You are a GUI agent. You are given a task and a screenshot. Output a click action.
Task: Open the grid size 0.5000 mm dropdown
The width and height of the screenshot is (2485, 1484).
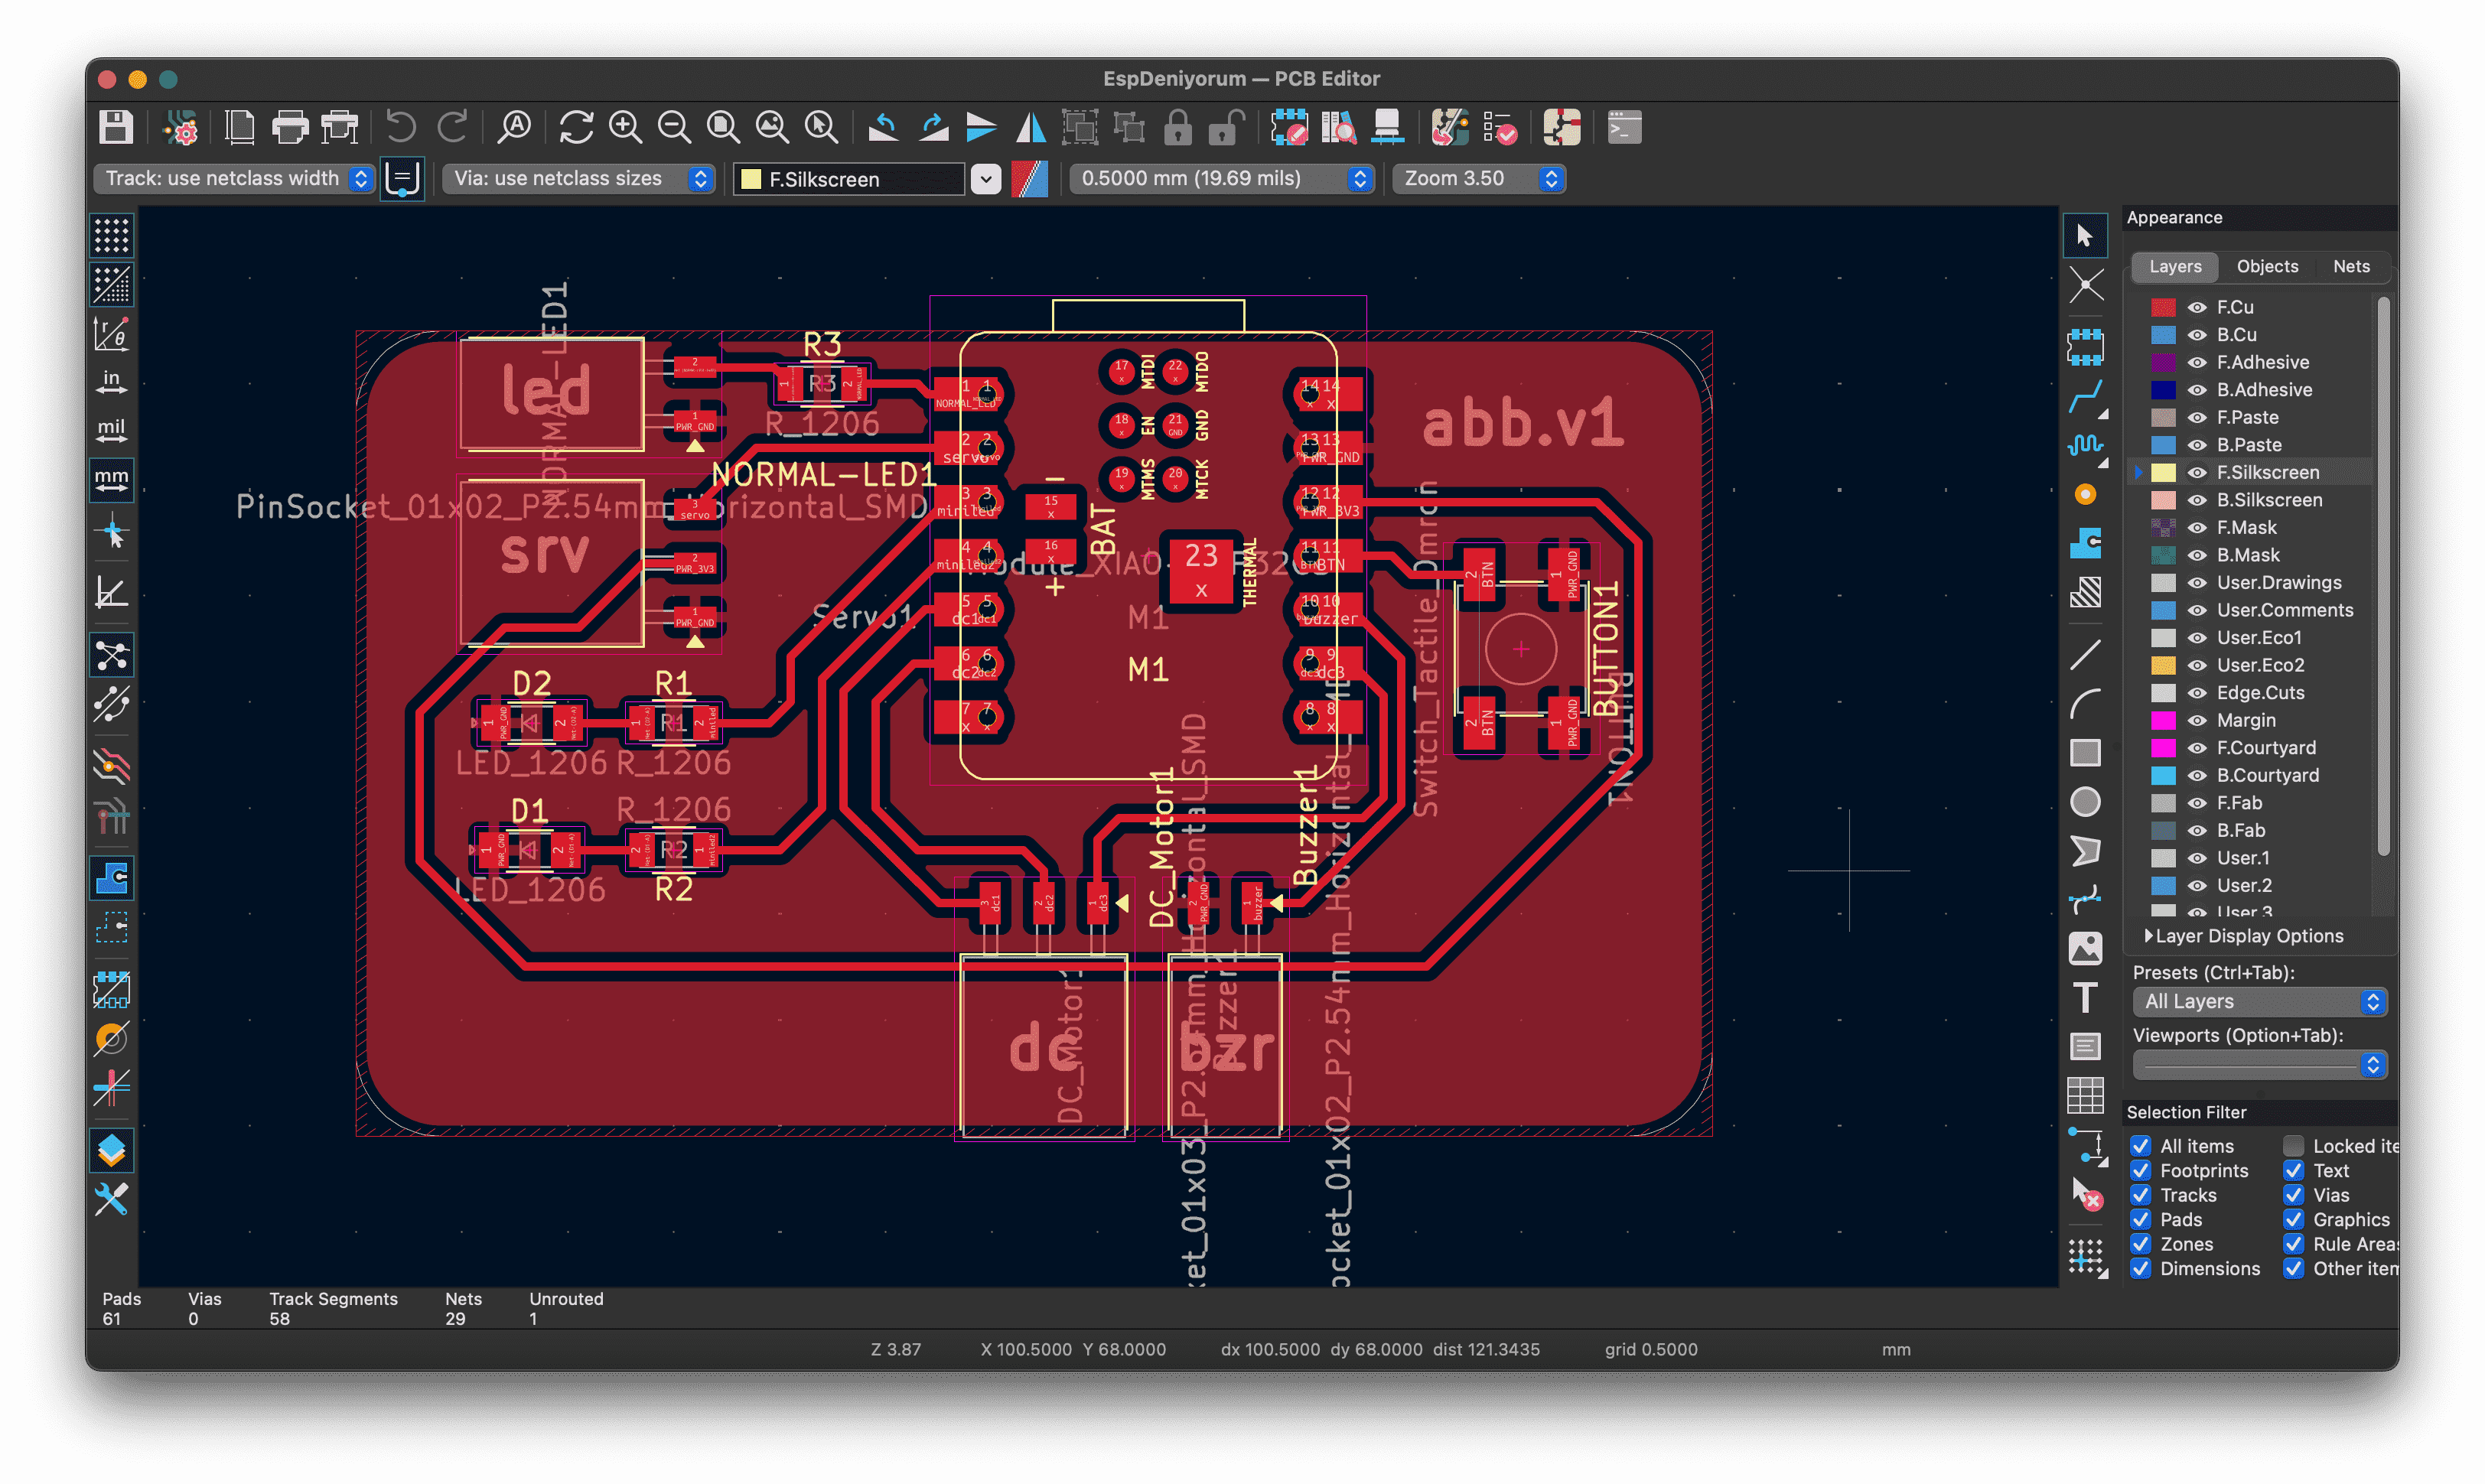coord(1221,179)
